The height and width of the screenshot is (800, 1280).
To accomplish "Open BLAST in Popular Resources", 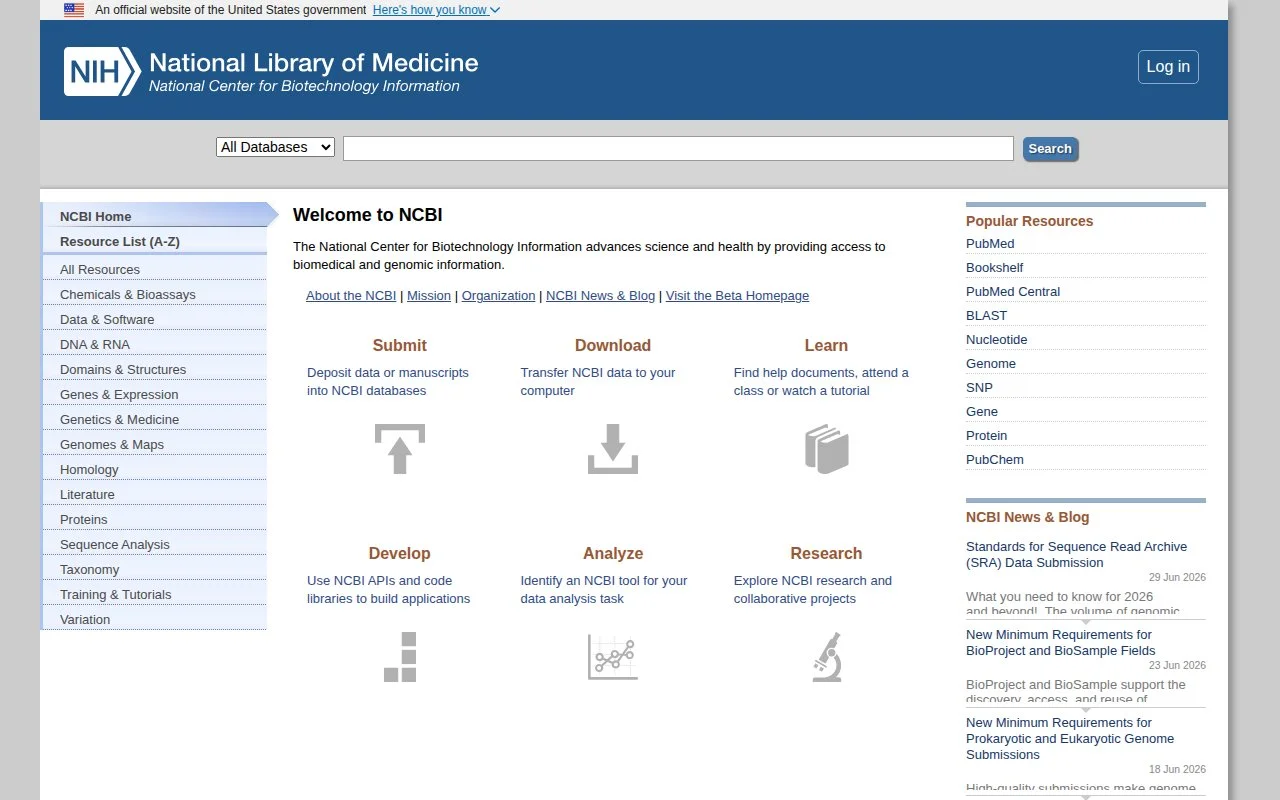I will pyautogui.click(x=987, y=315).
